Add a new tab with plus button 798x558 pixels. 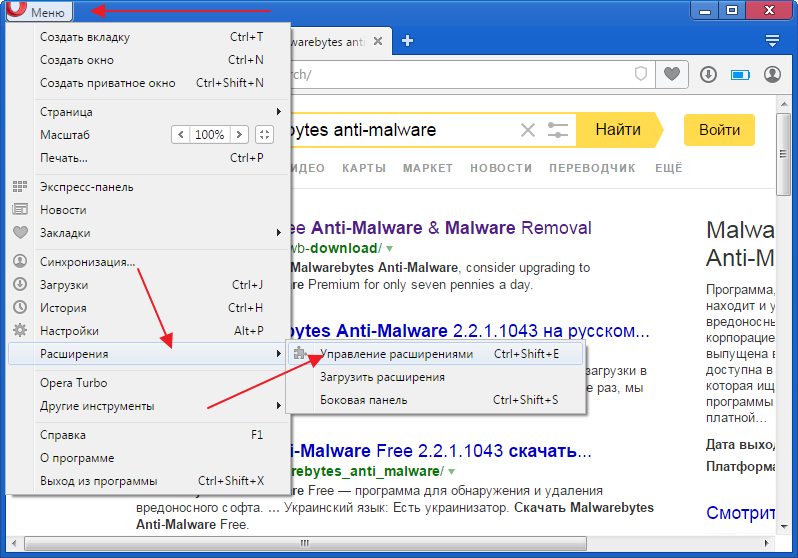(x=407, y=41)
